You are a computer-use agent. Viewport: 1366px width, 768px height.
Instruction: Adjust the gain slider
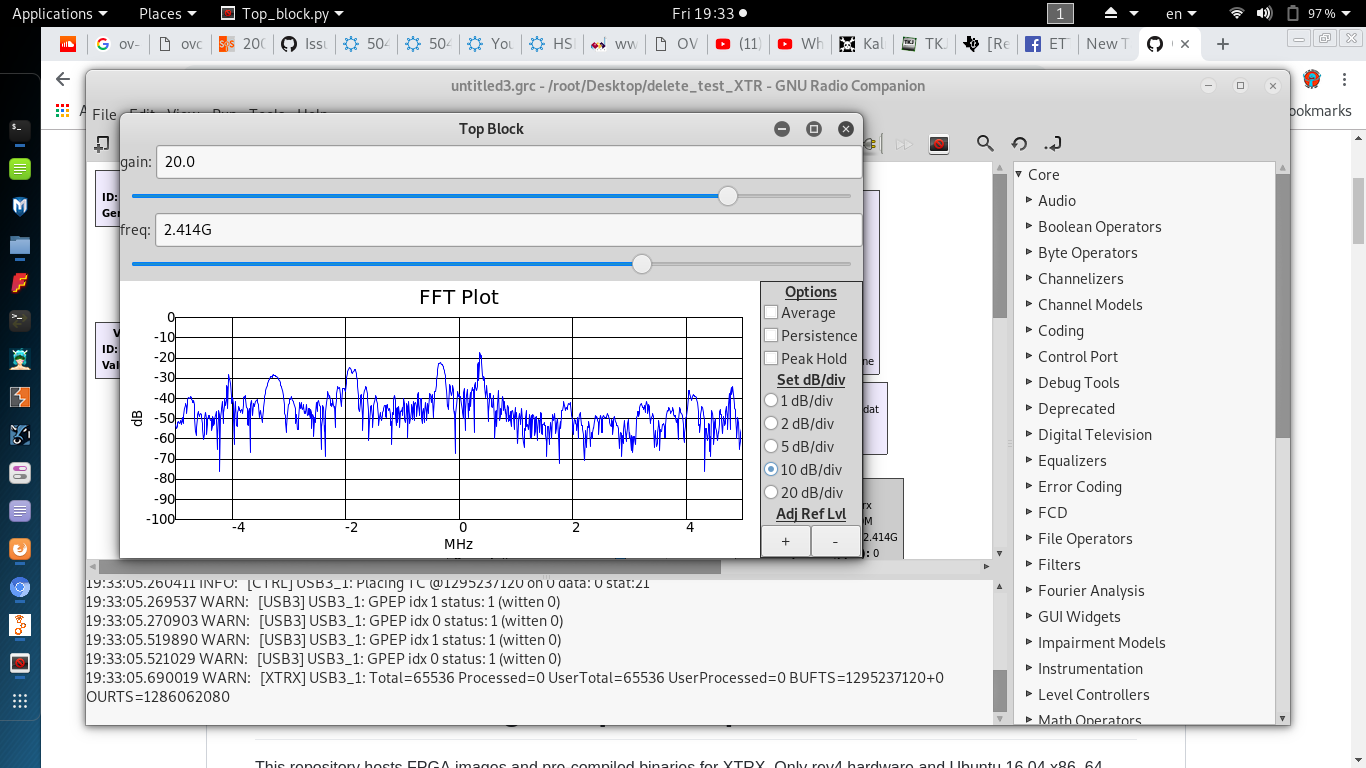727,196
